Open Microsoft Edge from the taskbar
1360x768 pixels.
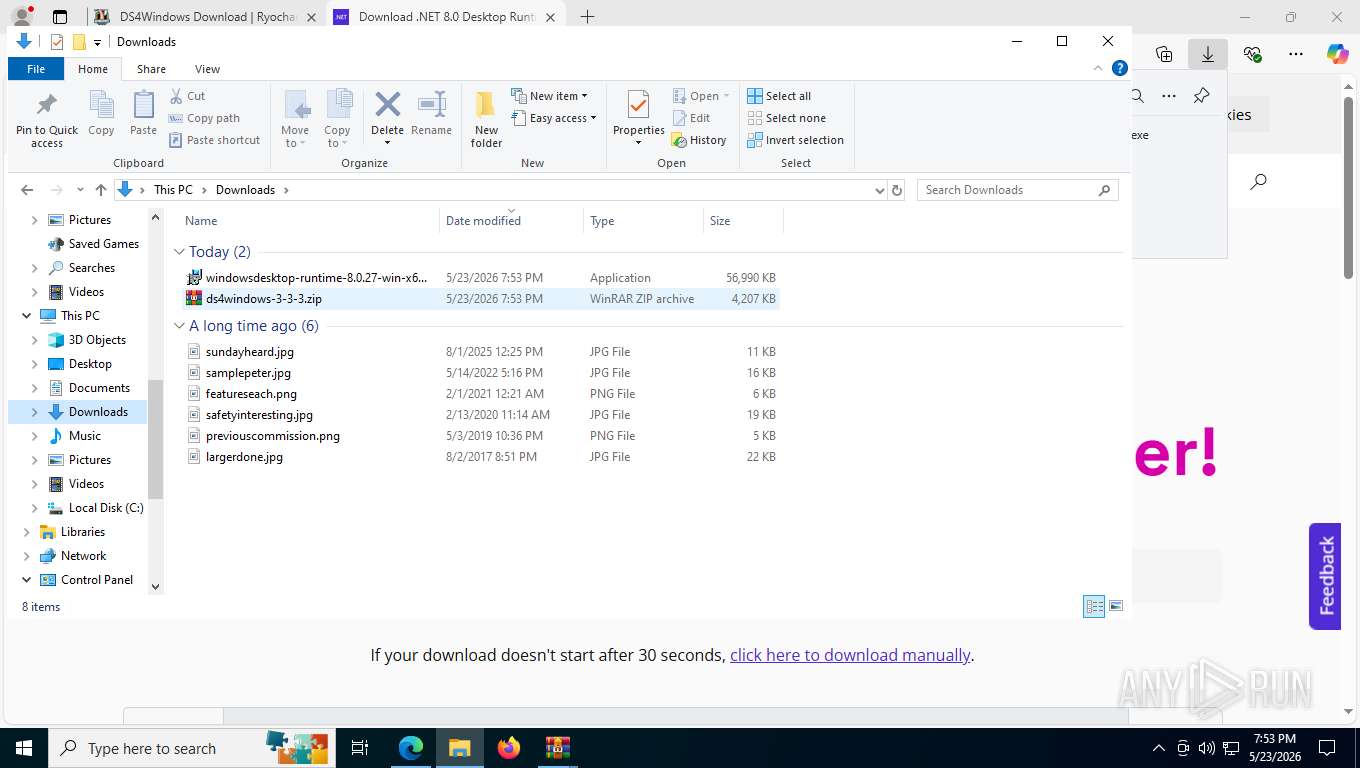[411, 747]
